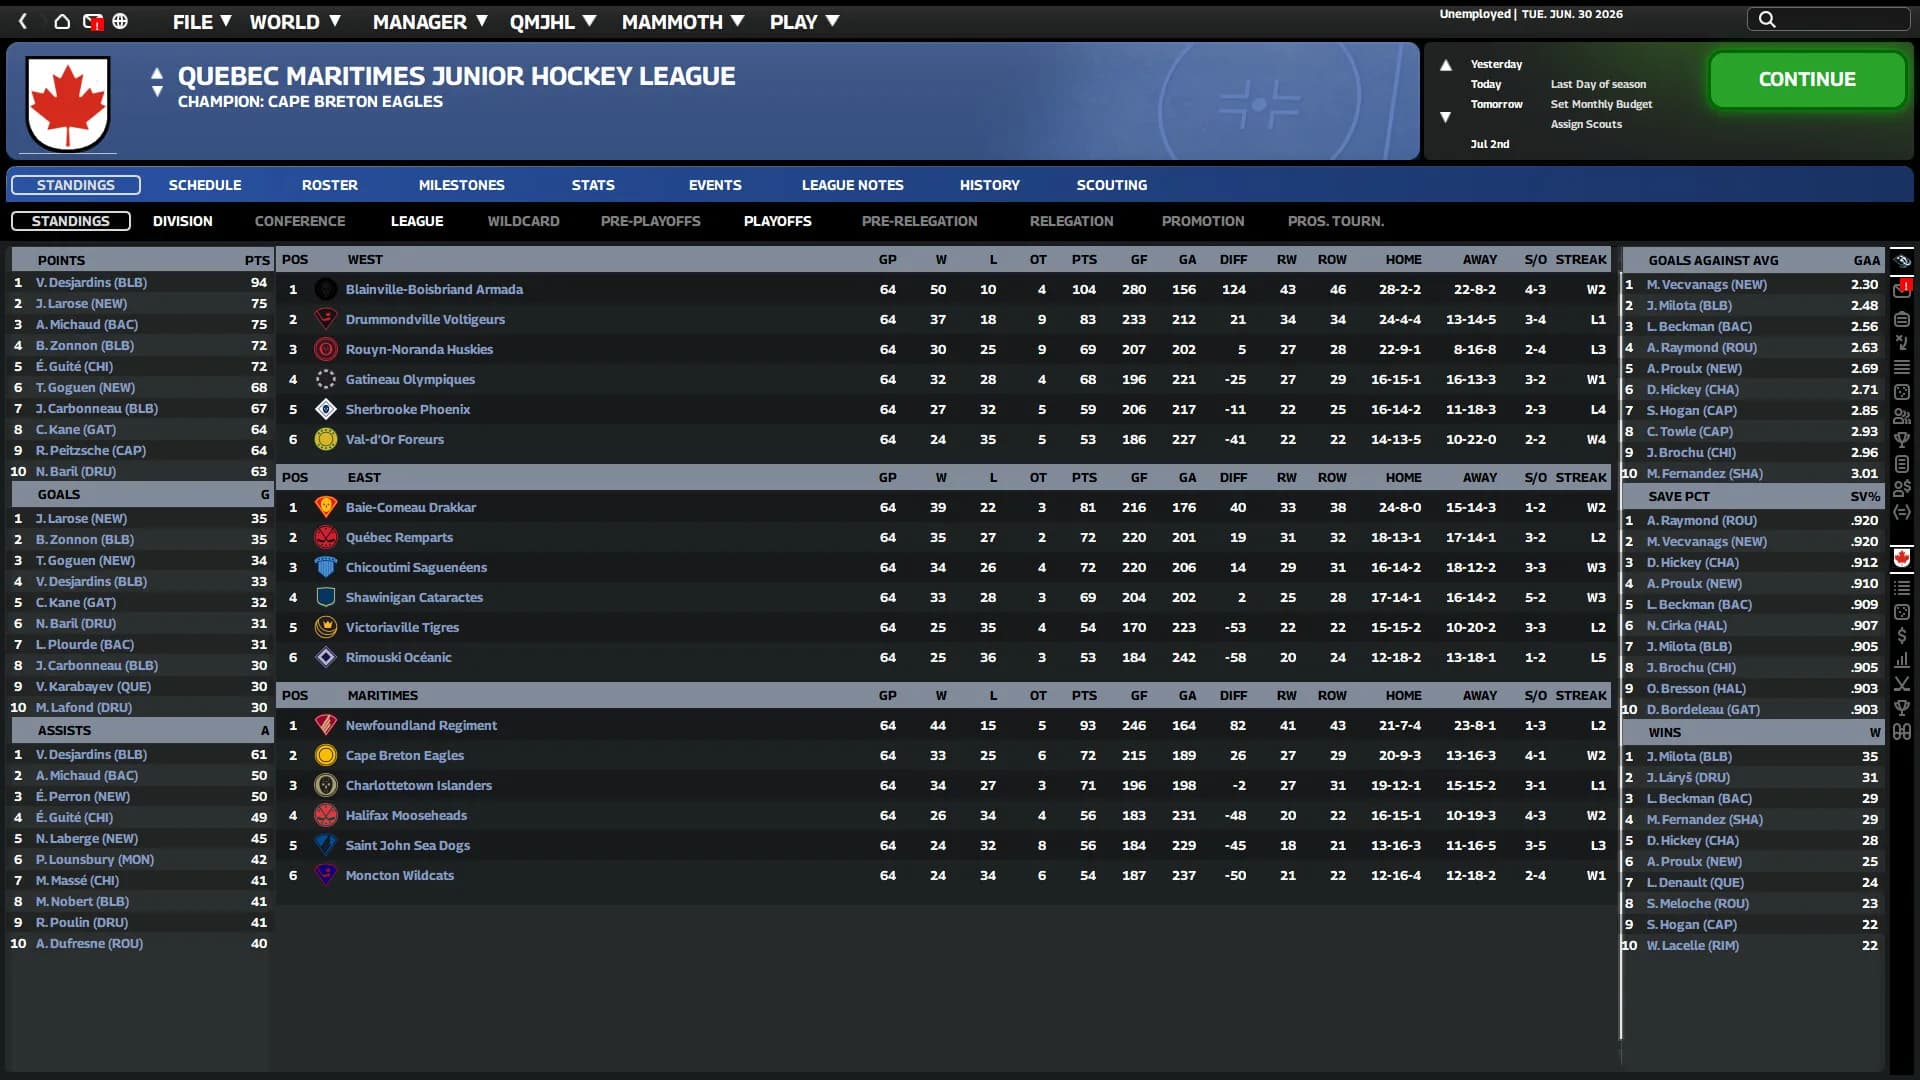Click the Canada maple leaf sidebar icon
Screen dimensions: 1920x1080
1902,557
